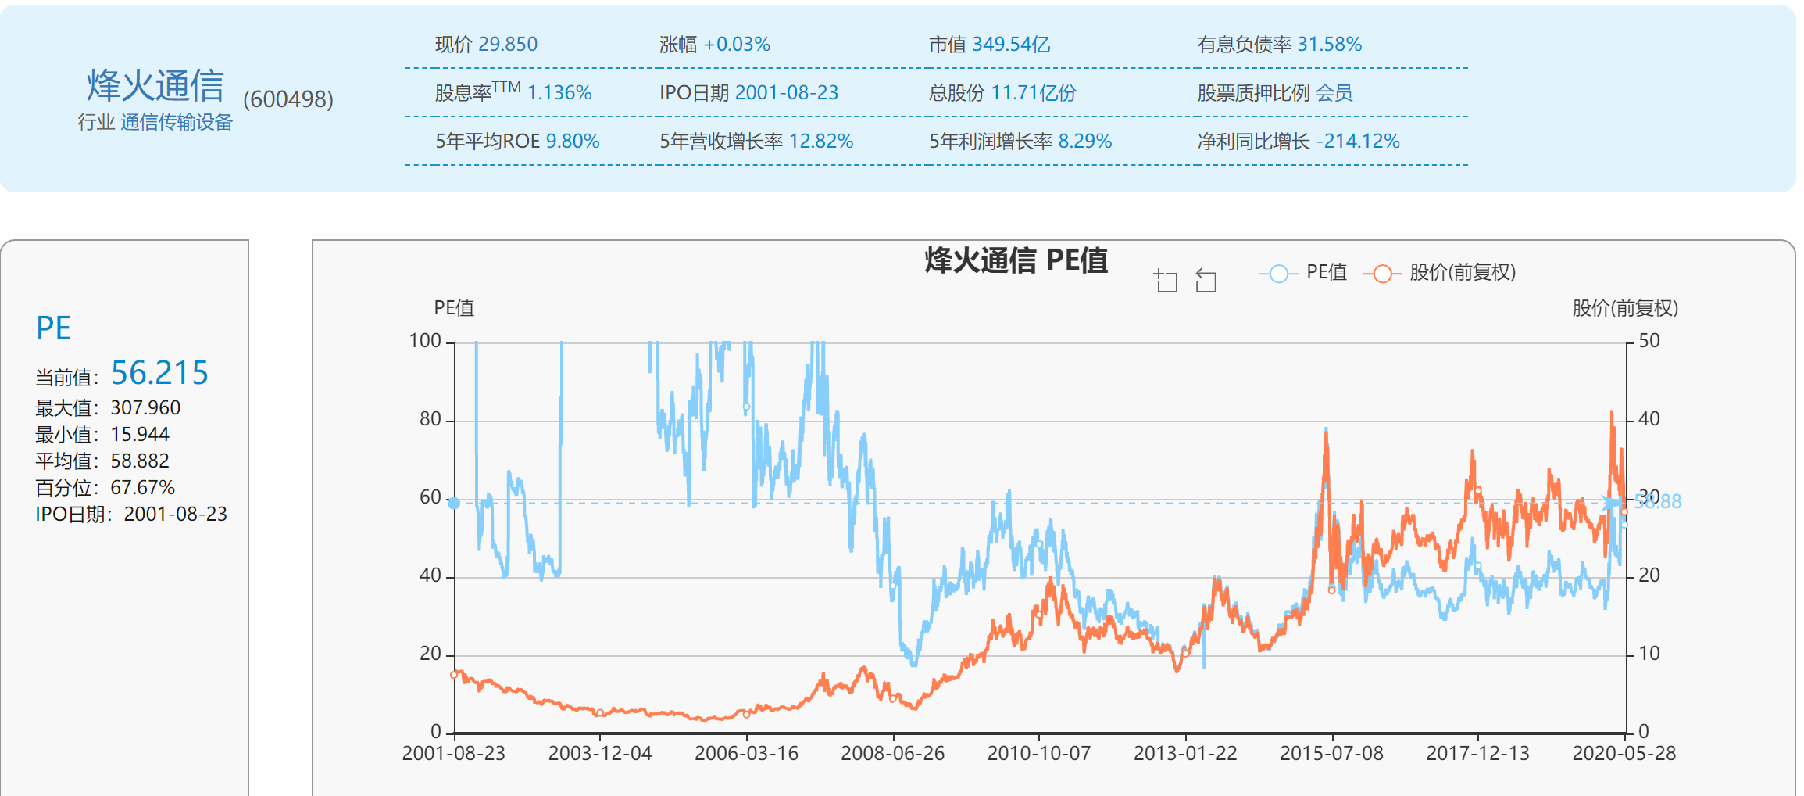Click the 2001-08-23 x-axis date label

click(454, 753)
